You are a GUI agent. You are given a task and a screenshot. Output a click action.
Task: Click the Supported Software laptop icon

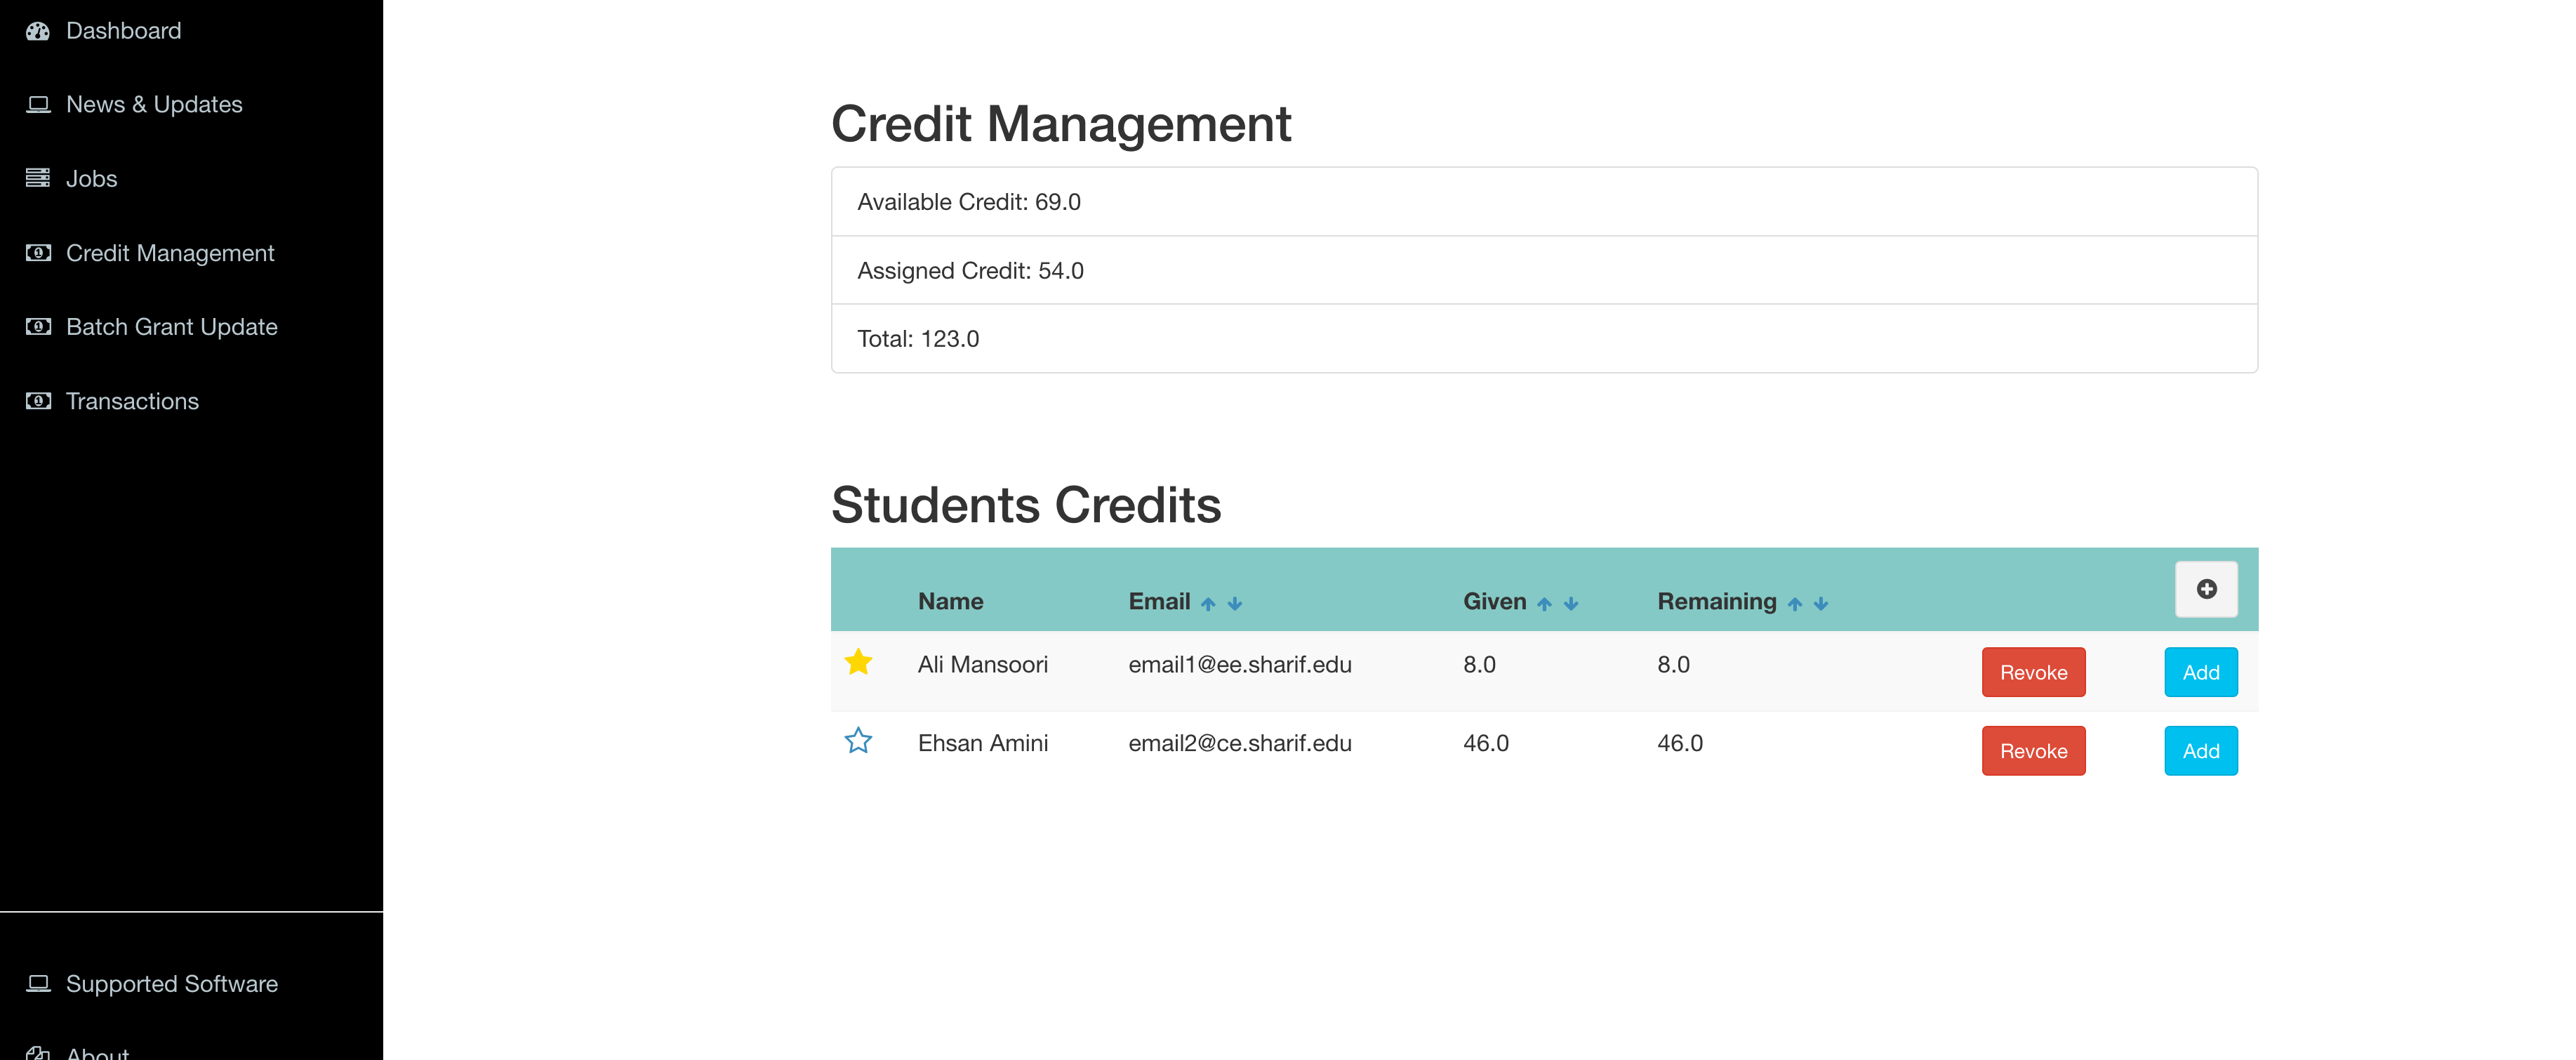[x=38, y=984]
